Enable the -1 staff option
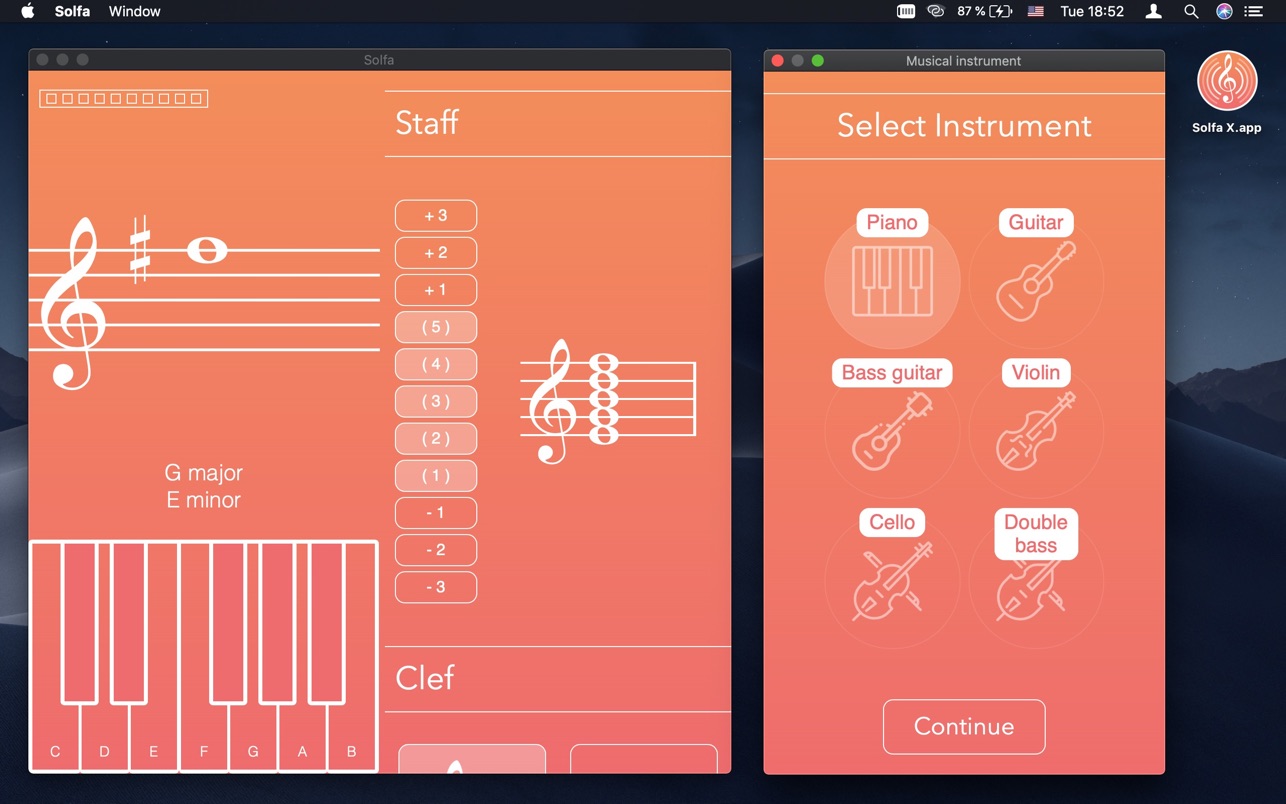This screenshot has height=804, width=1286. click(436, 513)
